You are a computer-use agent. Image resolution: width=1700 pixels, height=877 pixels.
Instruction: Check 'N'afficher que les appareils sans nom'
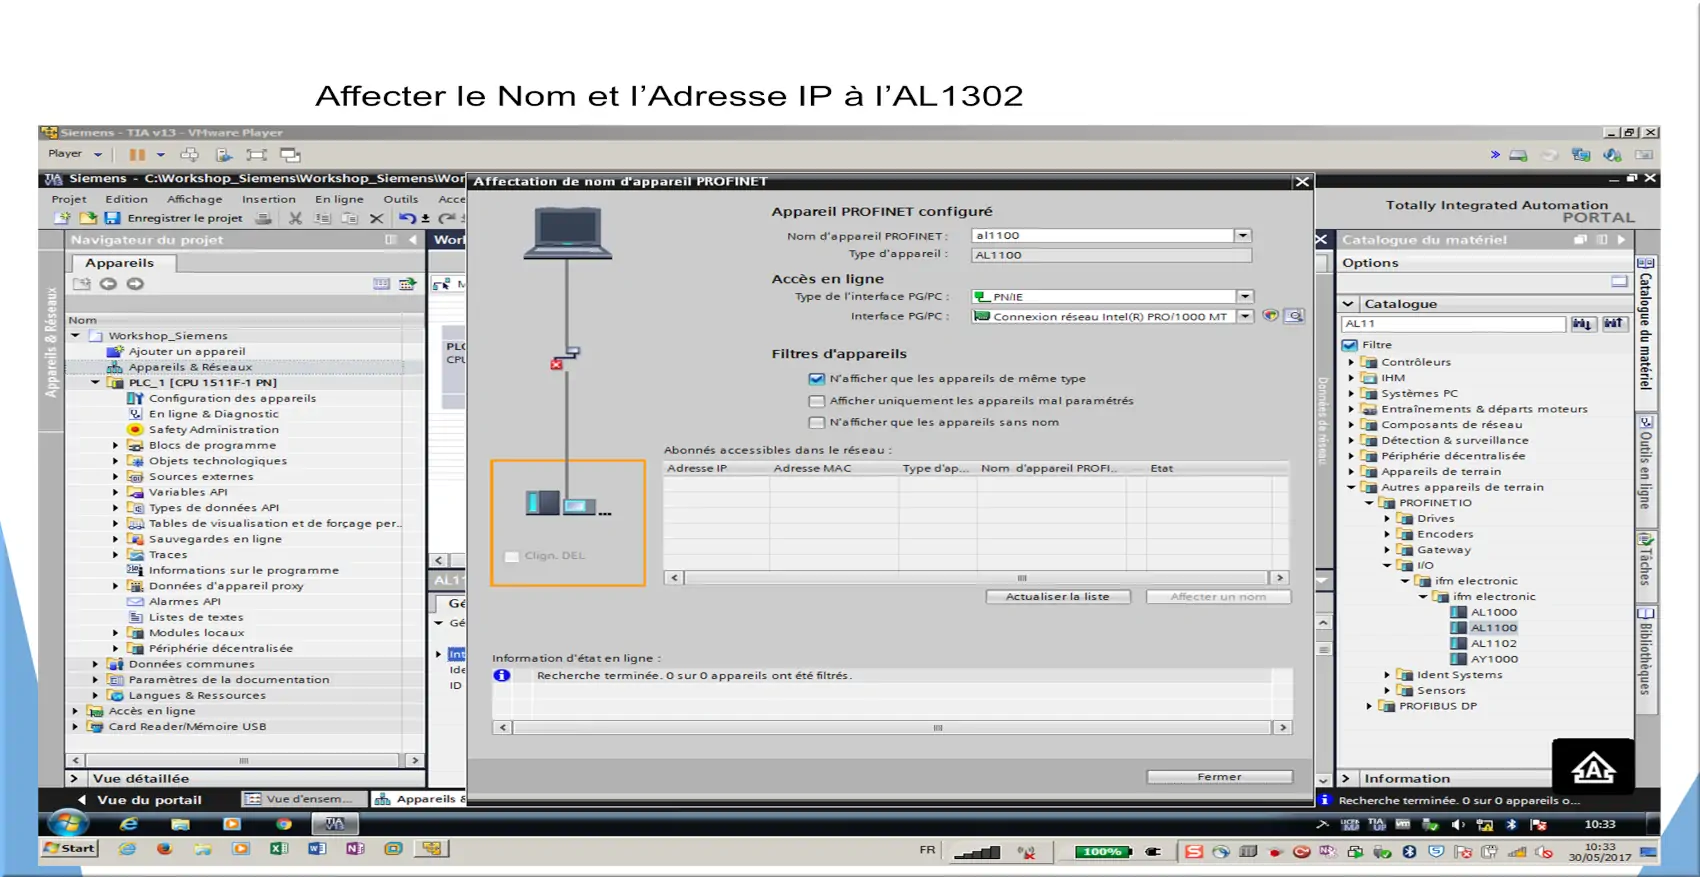point(816,423)
